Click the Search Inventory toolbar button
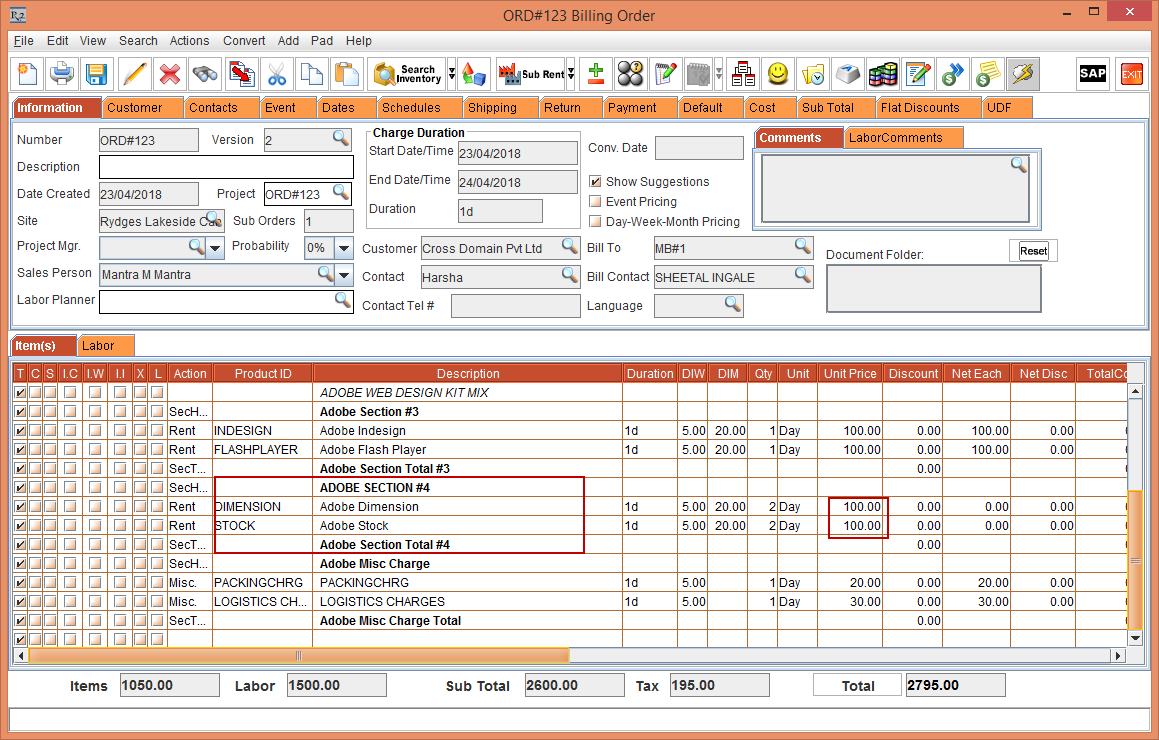The width and height of the screenshot is (1159, 740). click(407, 74)
